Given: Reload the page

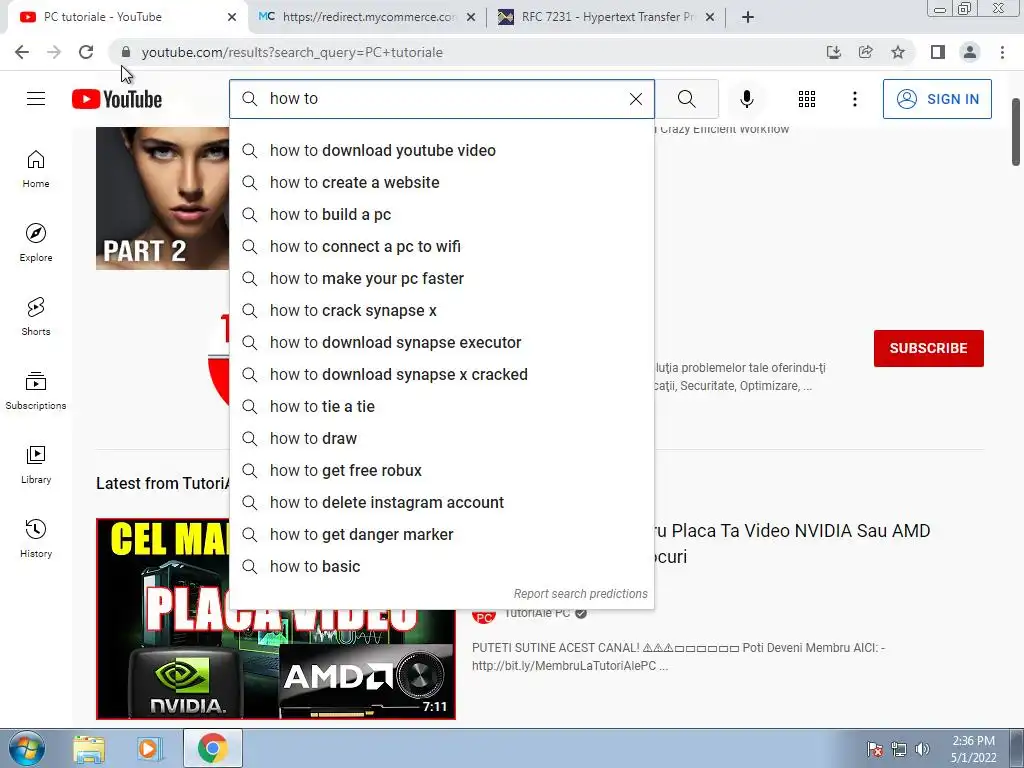Looking at the screenshot, I should 86,52.
